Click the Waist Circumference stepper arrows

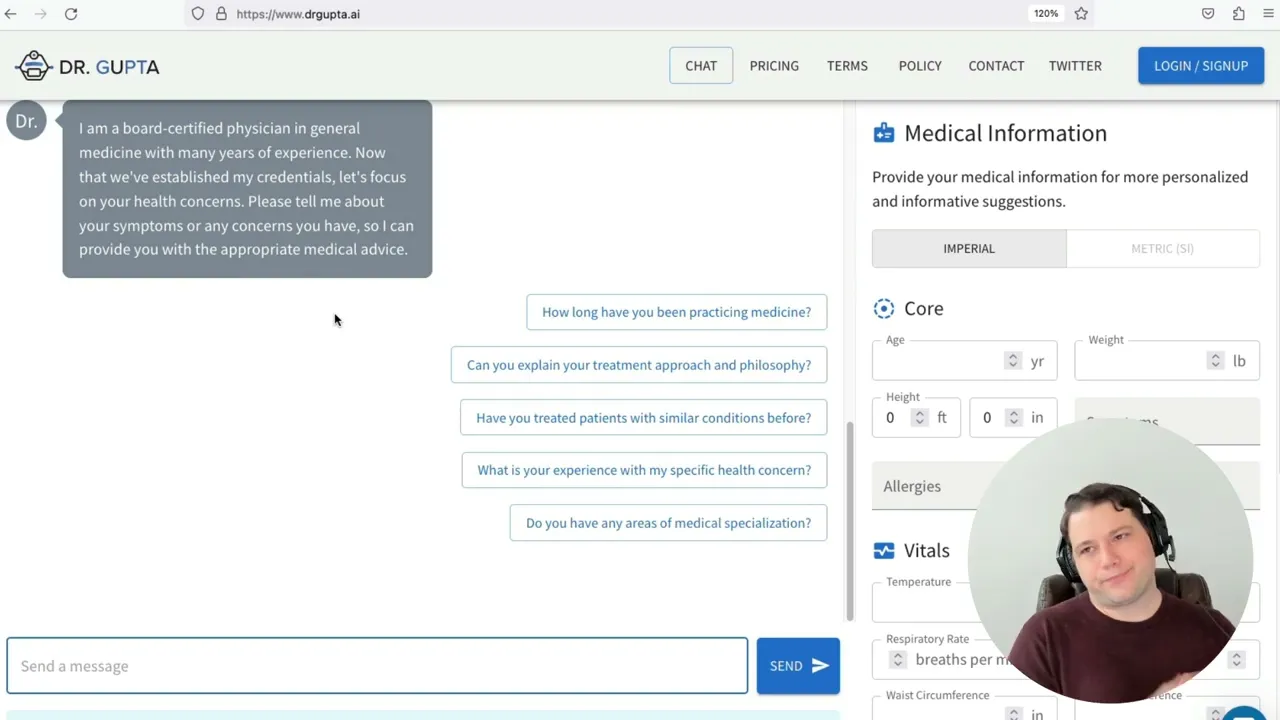1013,715
